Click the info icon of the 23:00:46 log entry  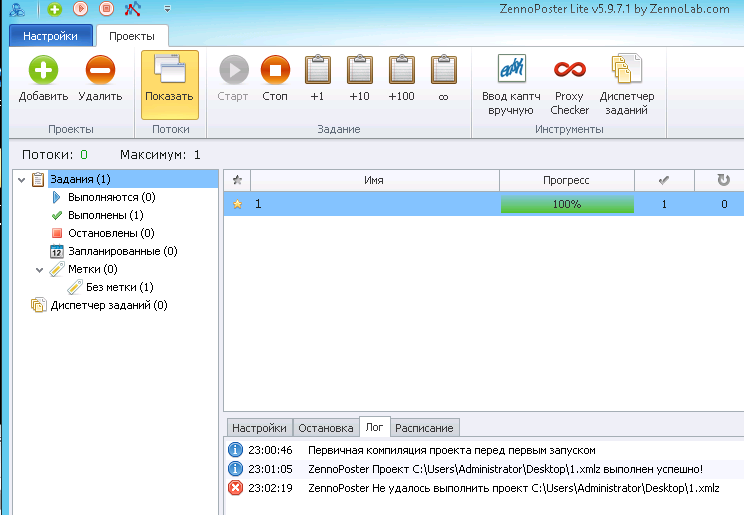click(235, 449)
